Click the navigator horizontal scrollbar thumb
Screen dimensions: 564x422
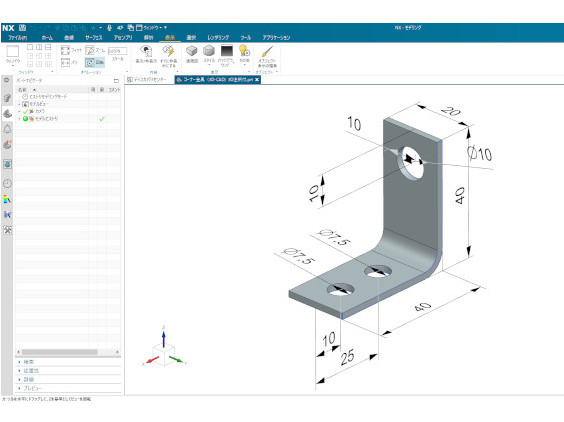(x=59, y=352)
